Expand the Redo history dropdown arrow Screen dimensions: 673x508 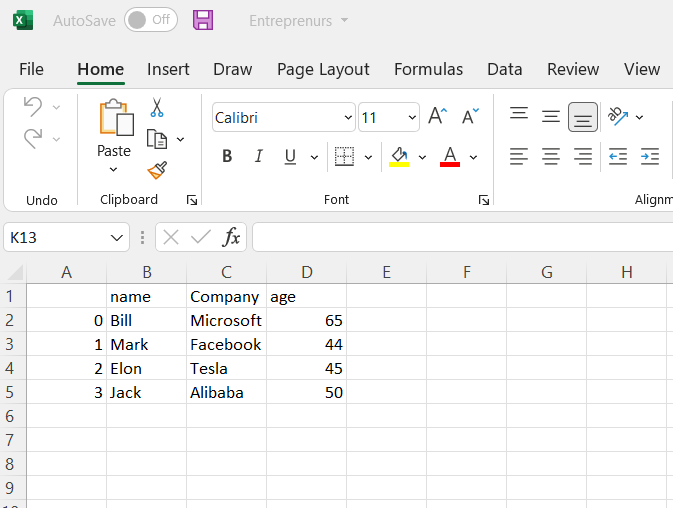point(56,139)
